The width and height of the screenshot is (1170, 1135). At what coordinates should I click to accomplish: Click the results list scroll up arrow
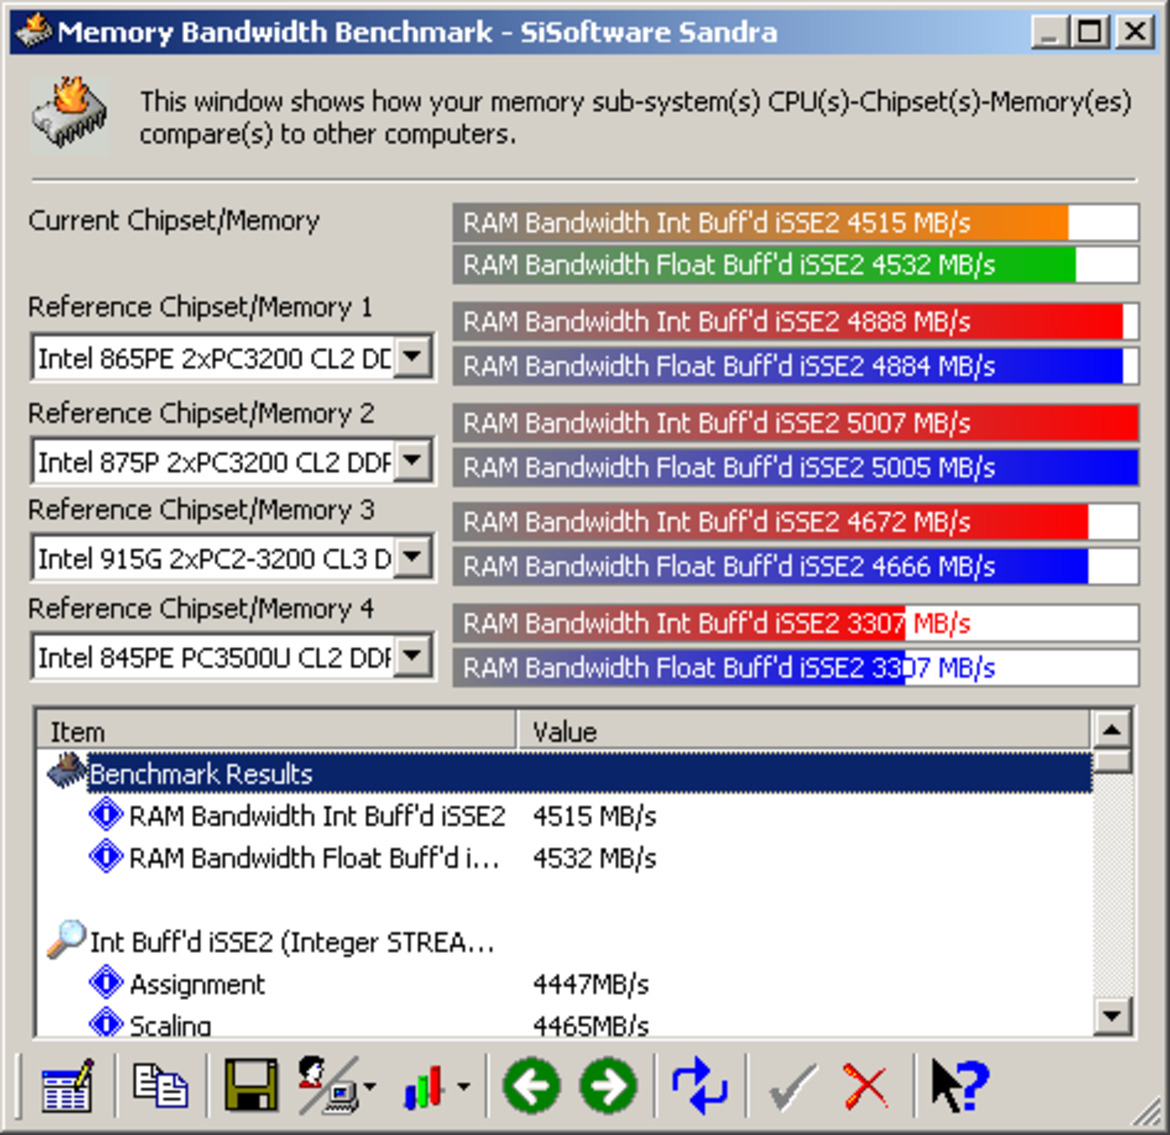(x=1112, y=729)
